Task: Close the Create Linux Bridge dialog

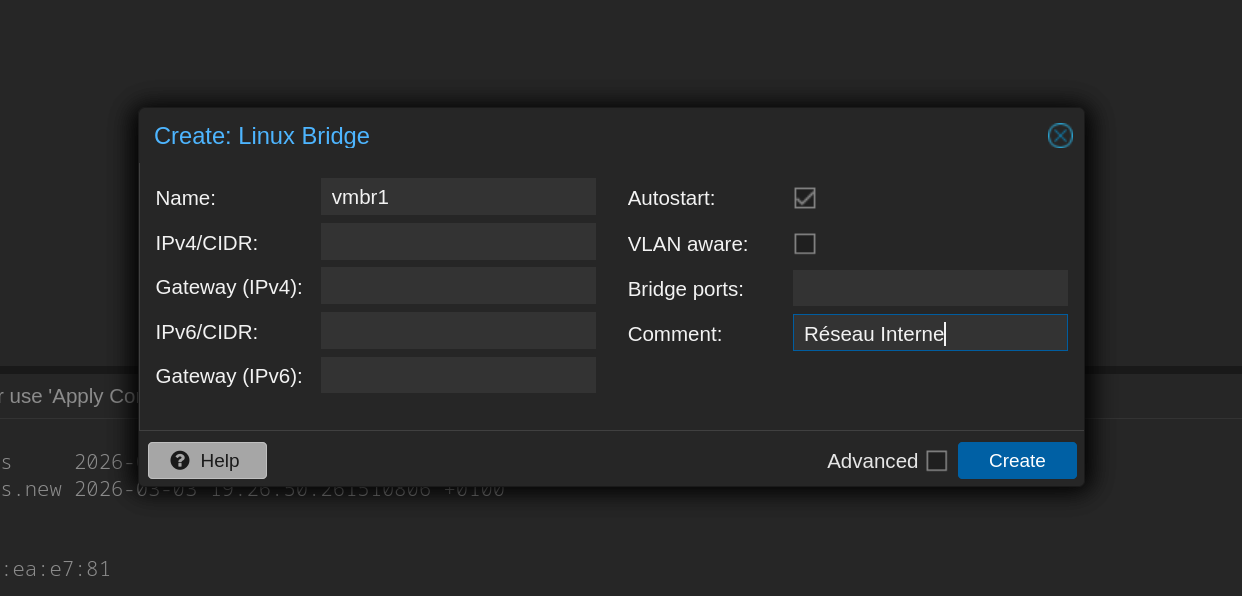Action: coord(1060,136)
